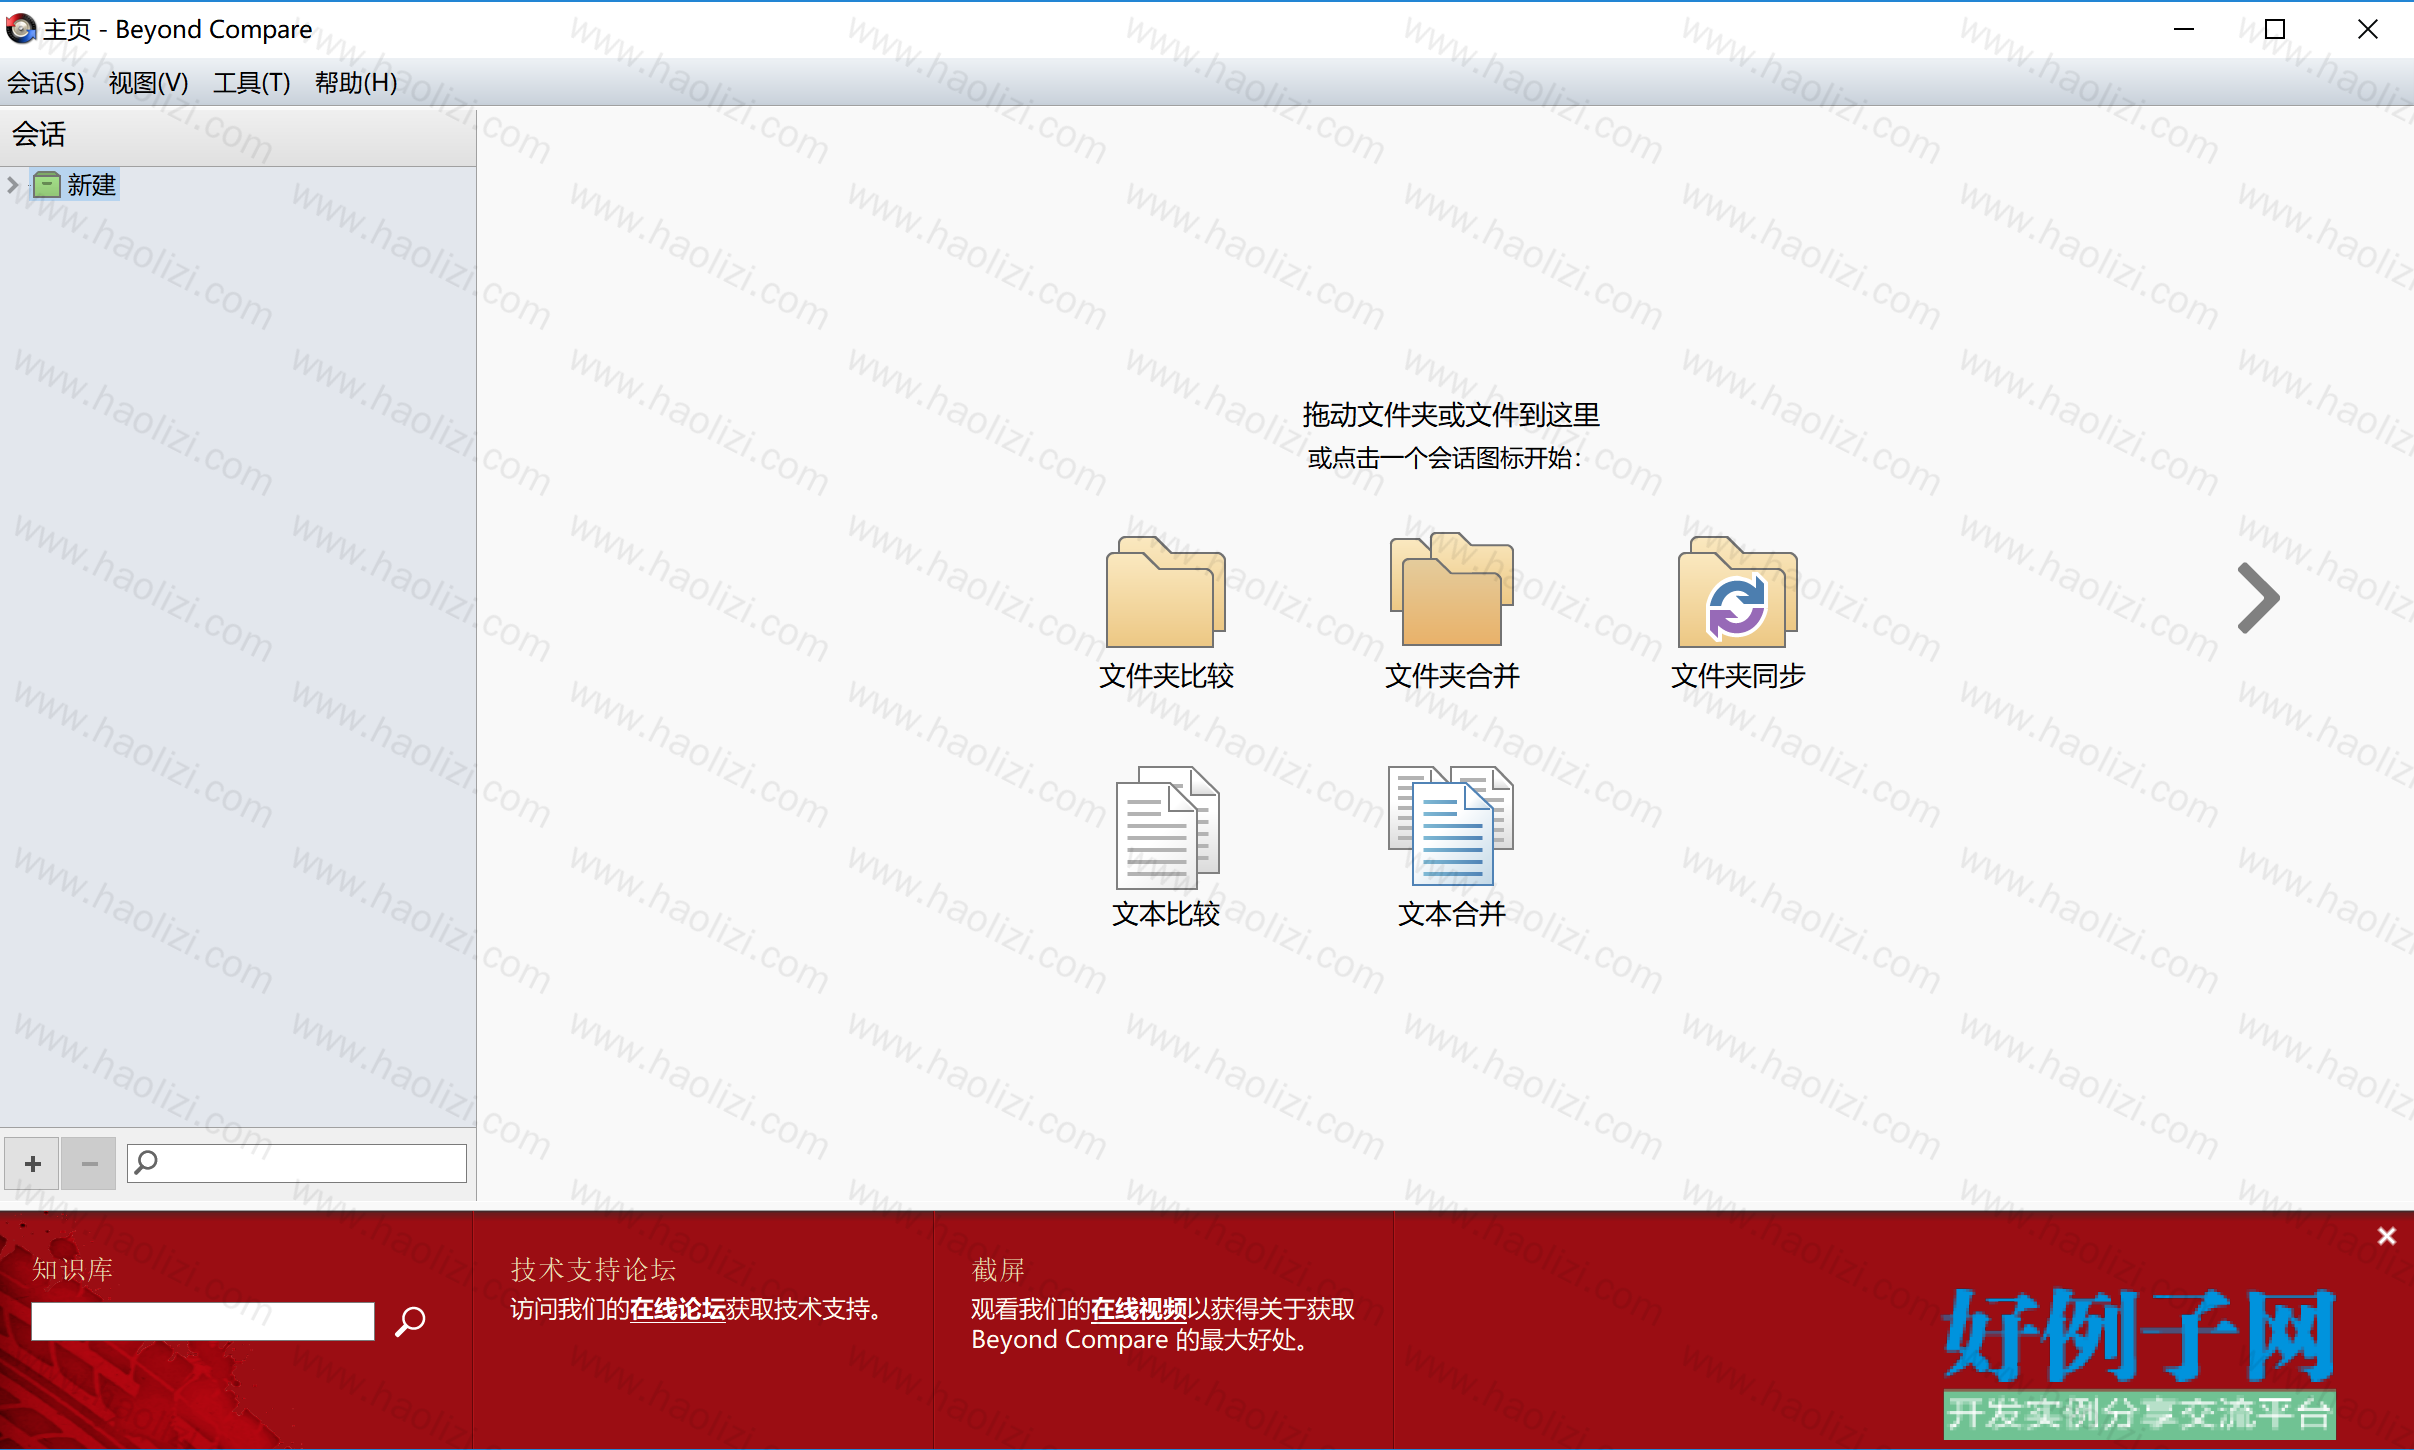Click the 截屏 heading in banner
2414x1450 pixels.
point(998,1270)
